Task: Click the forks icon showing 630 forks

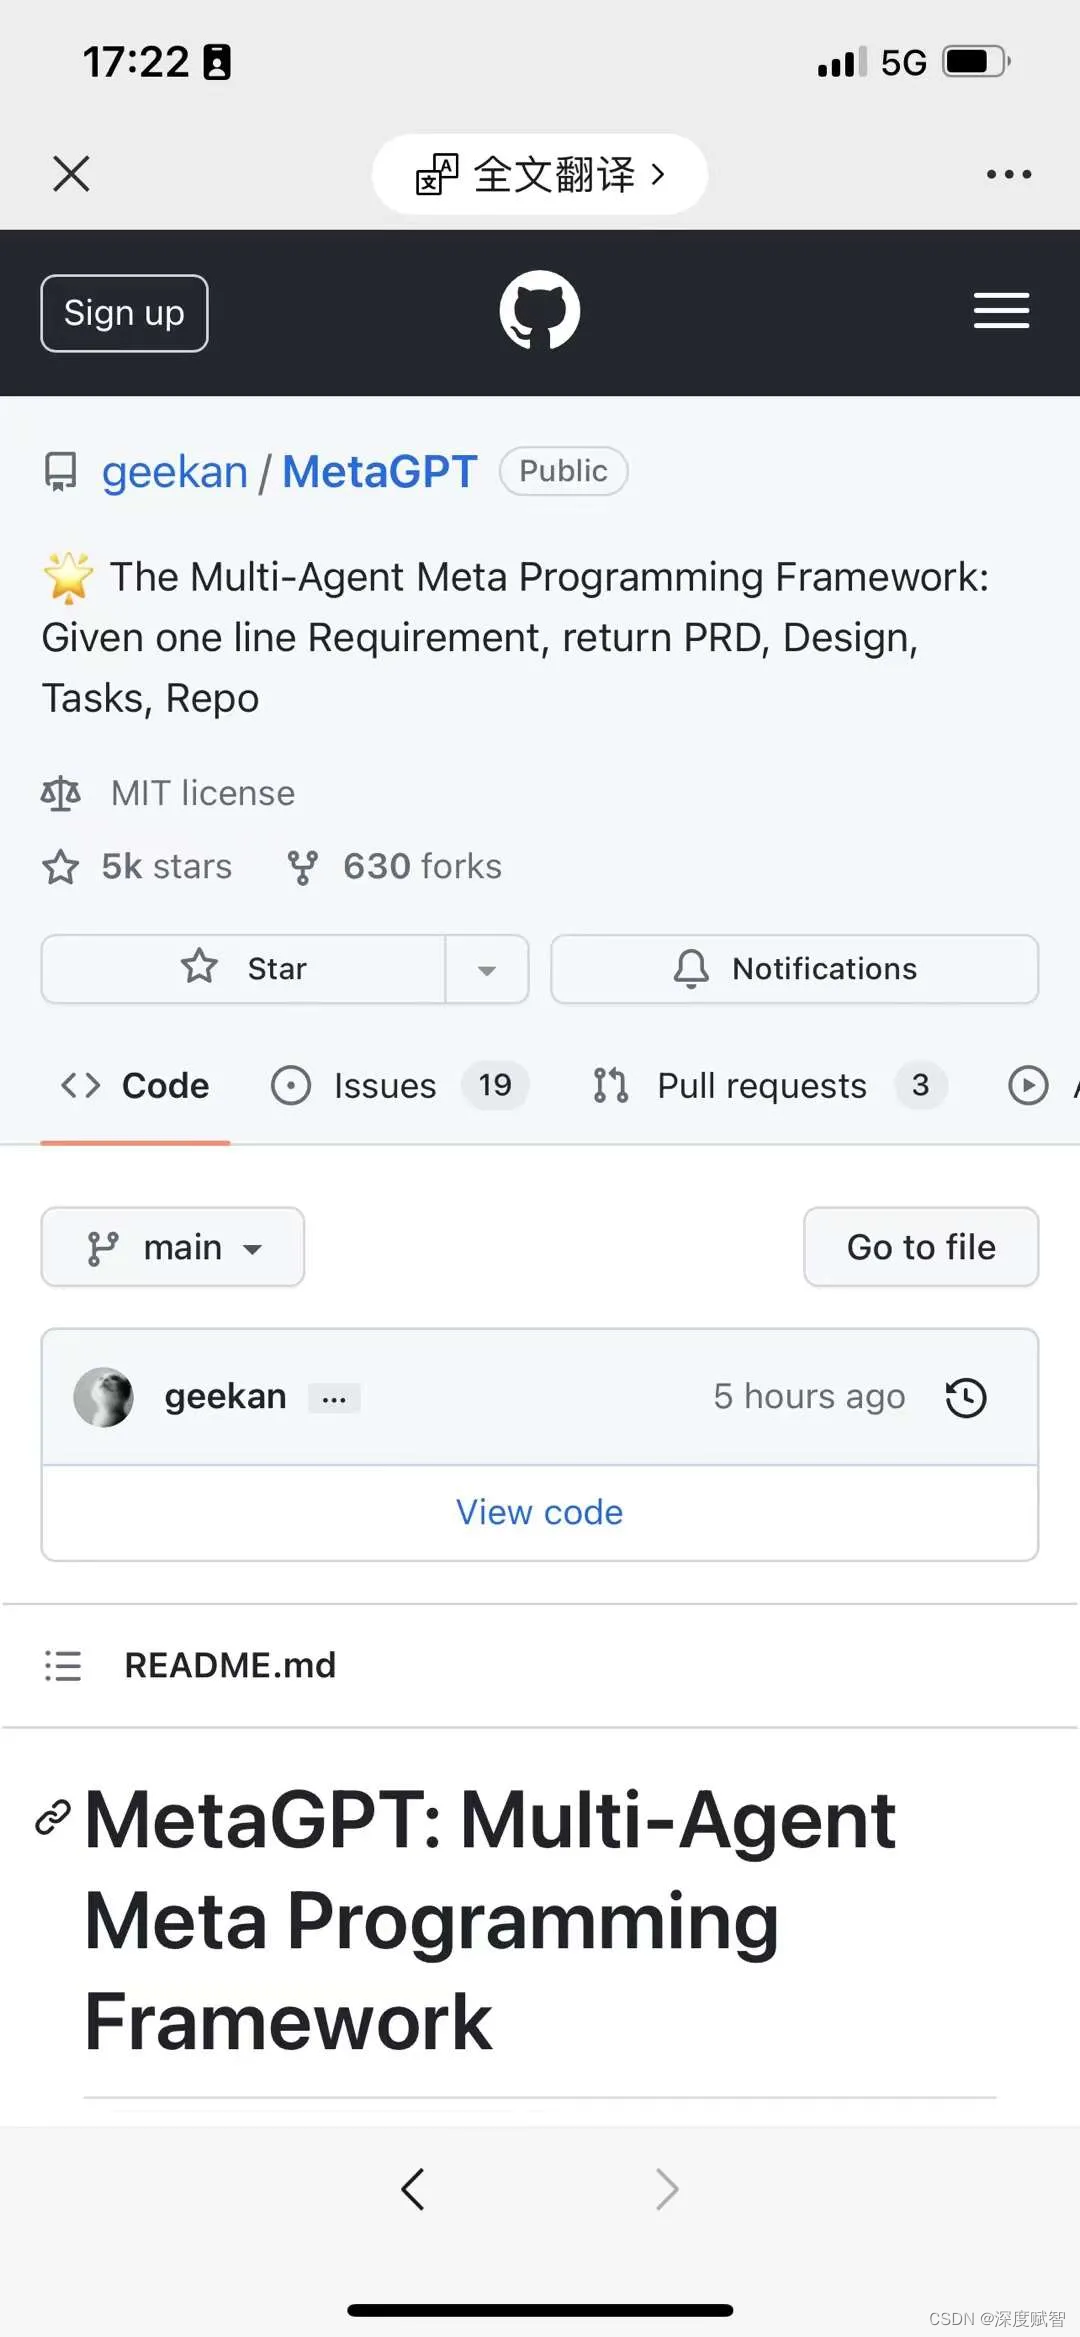Action: [305, 865]
